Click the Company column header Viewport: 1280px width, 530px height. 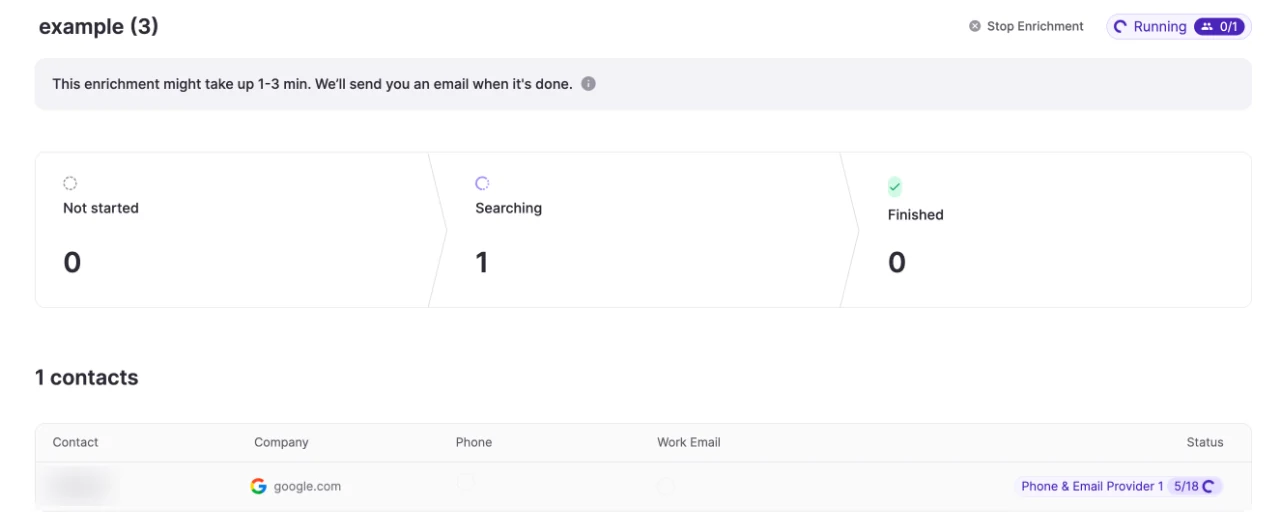tap(281, 442)
